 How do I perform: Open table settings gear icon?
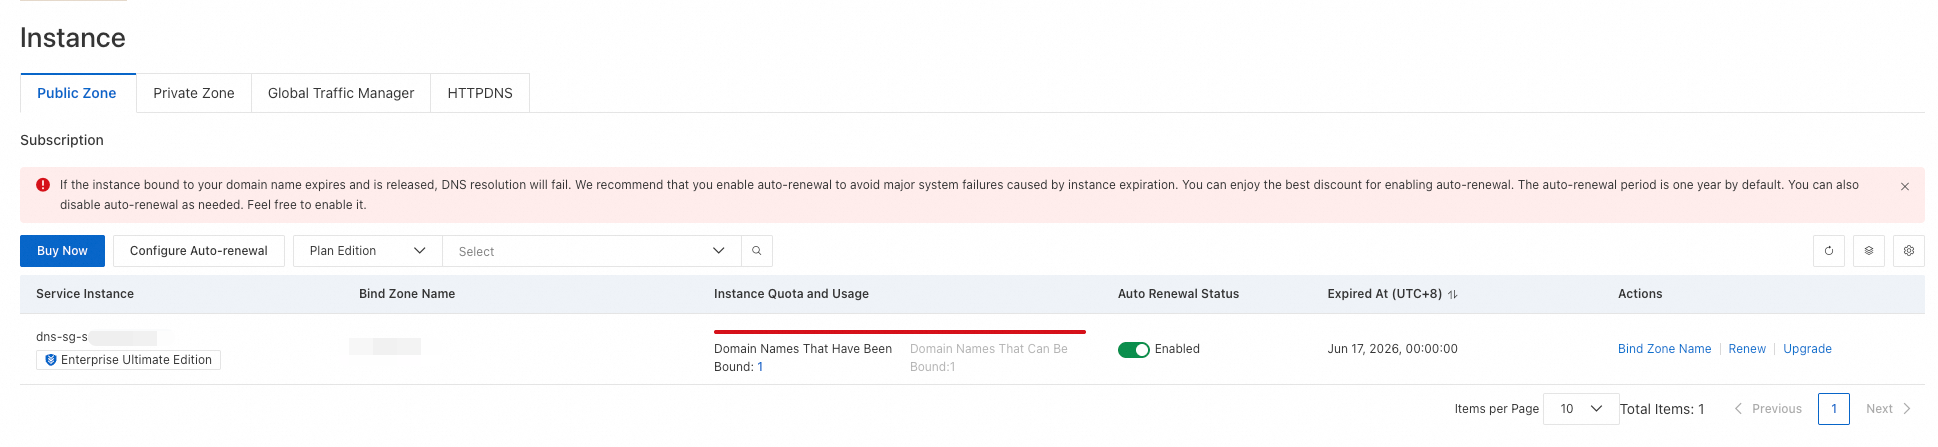[1908, 251]
